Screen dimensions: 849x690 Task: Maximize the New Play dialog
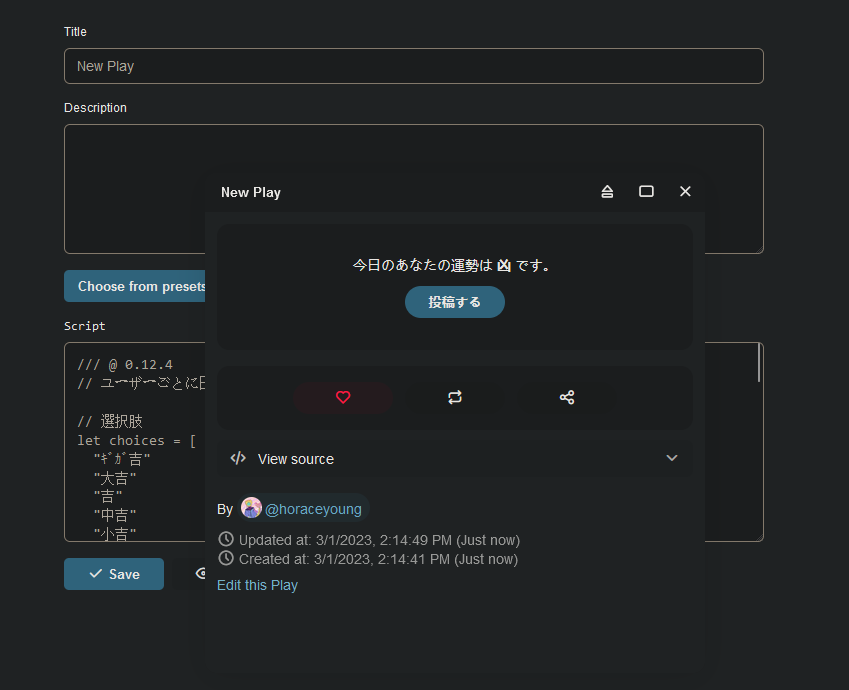click(646, 191)
